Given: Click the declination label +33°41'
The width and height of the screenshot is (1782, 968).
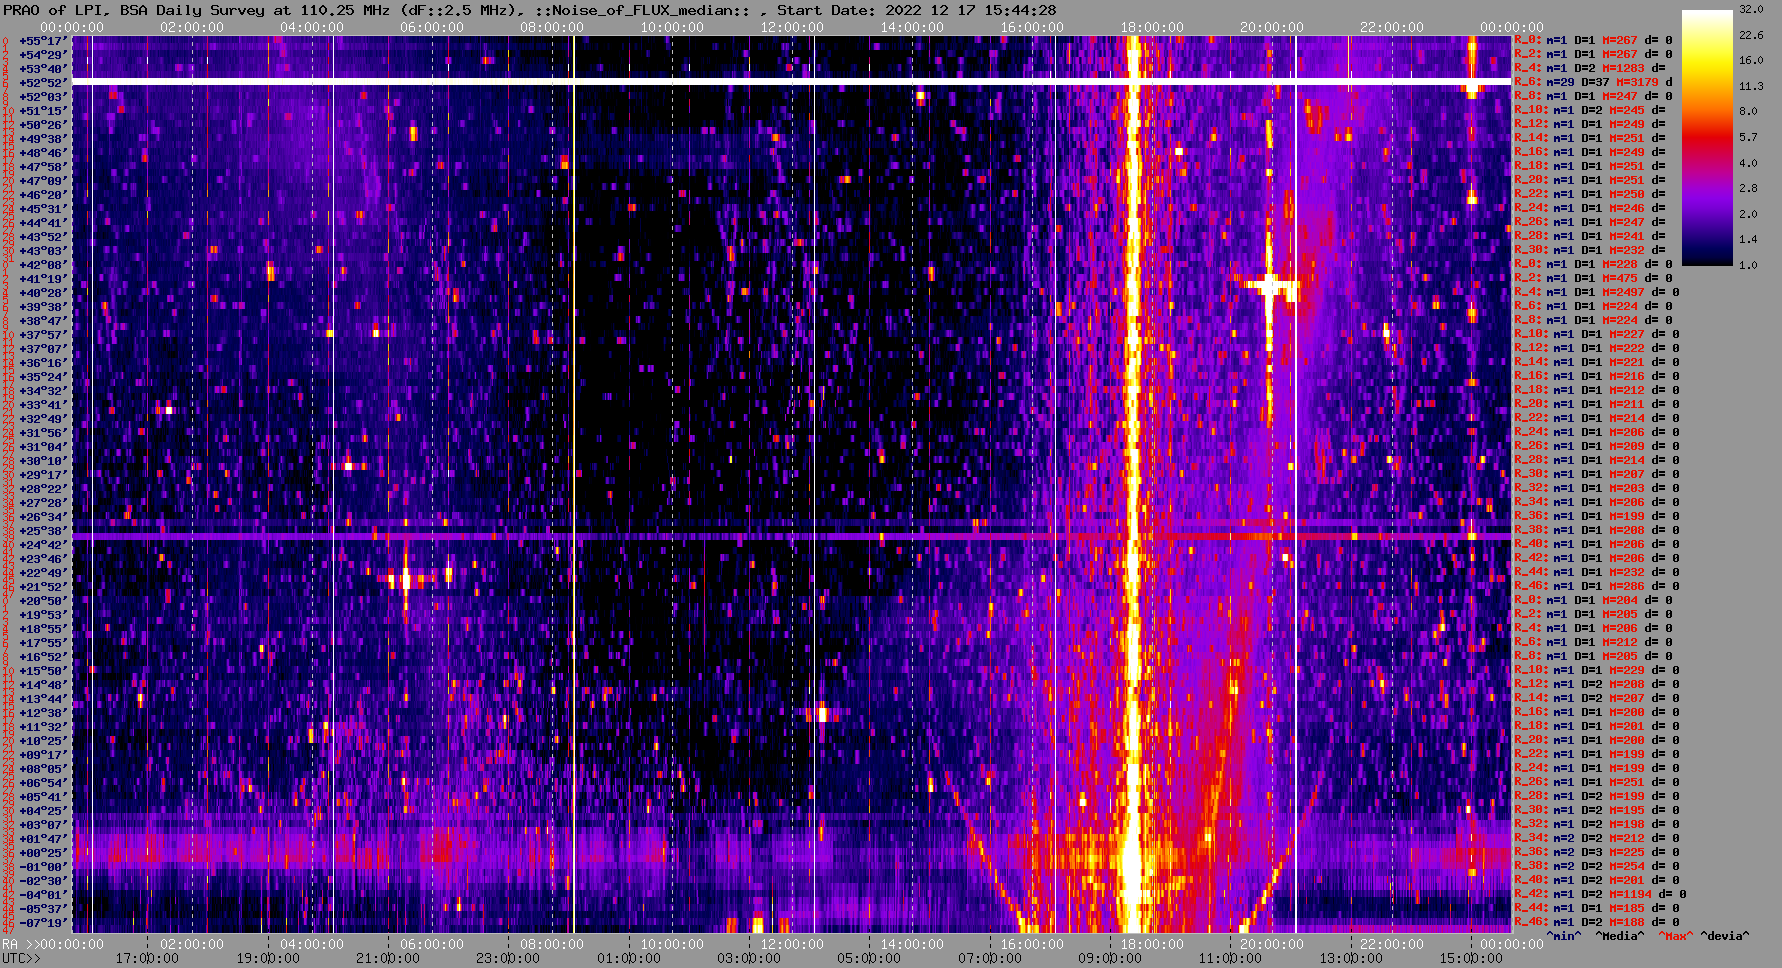Looking at the screenshot, I should (43, 404).
